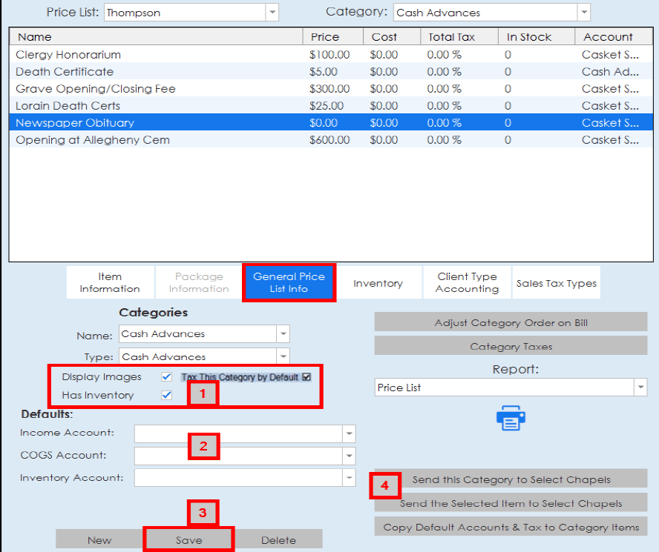Expand the Price List dropdown at top
The width and height of the screenshot is (659, 552).
(x=272, y=13)
